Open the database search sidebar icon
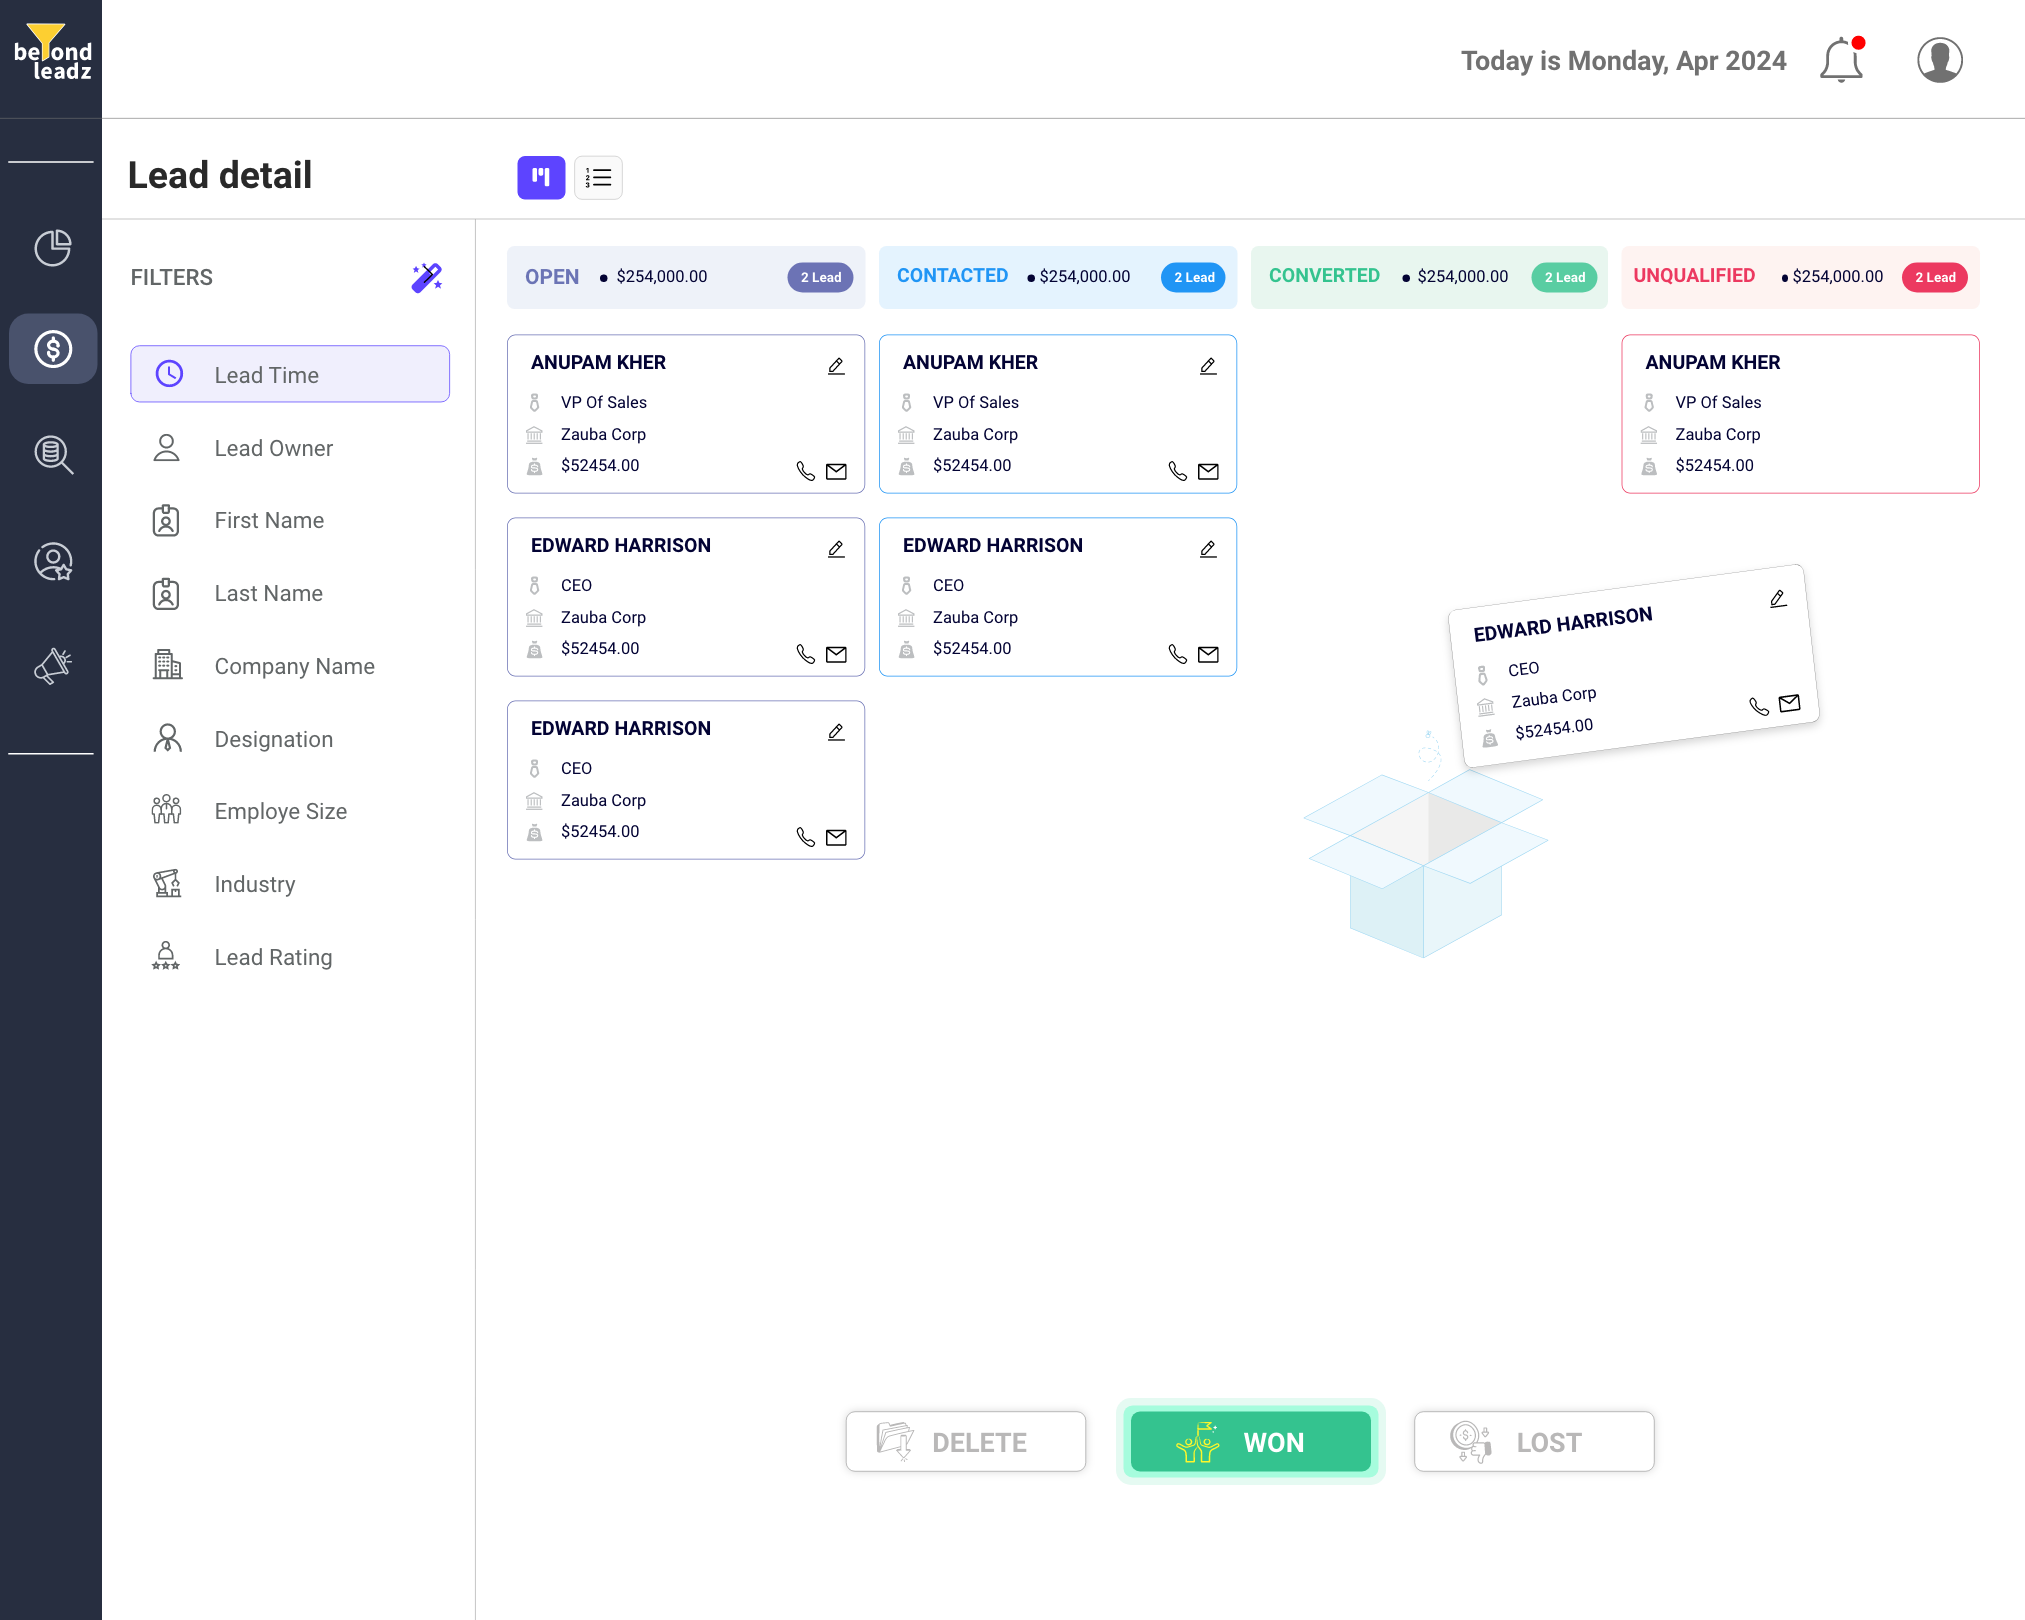The height and width of the screenshot is (1620, 2025). click(52, 455)
